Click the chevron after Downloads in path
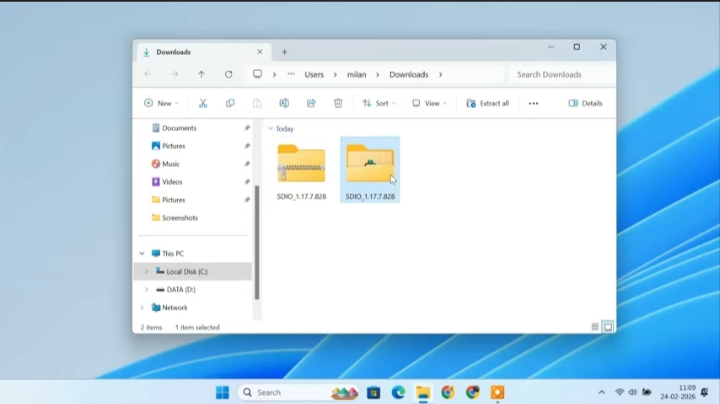Image resolution: width=720 pixels, height=404 pixels. pos(440,74)
